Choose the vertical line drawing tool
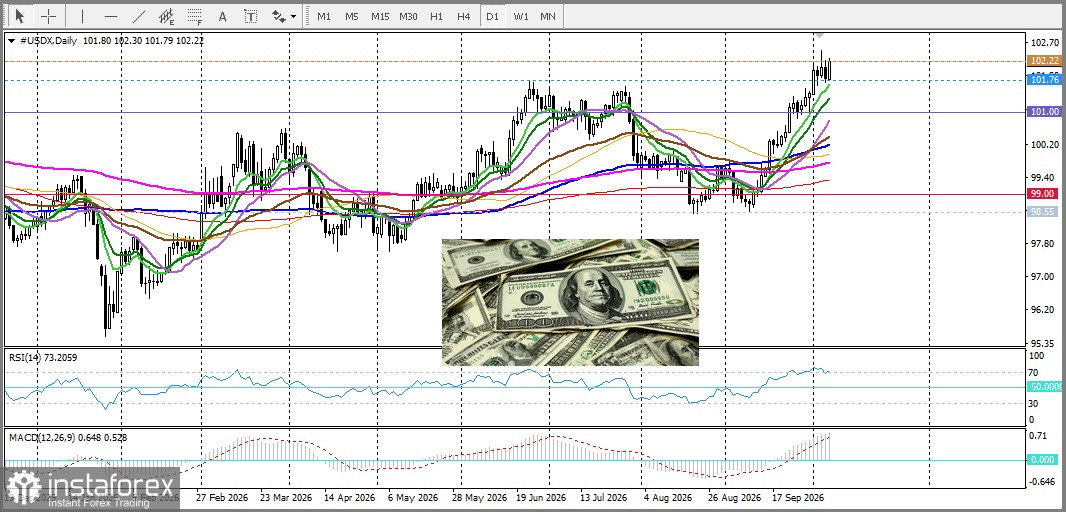The height and width of the screenshot is (512, 1066). click(x=83, y=16)
